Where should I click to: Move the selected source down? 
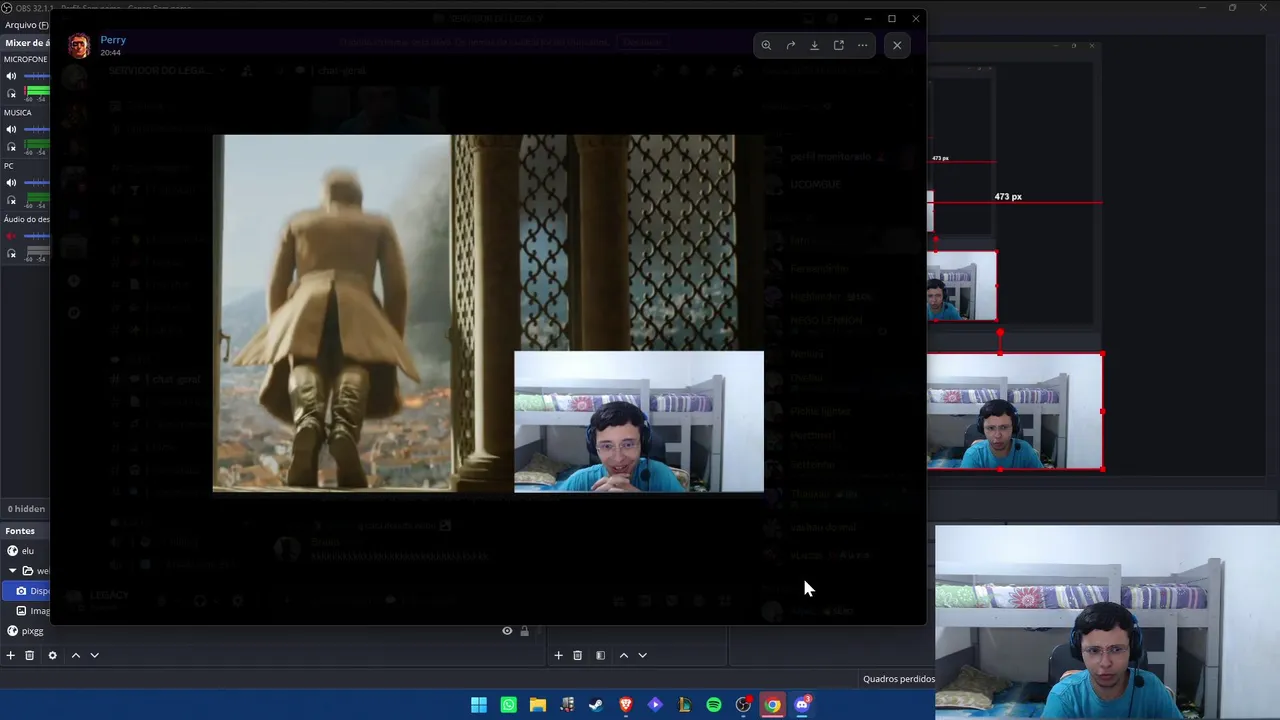point(95,655)
